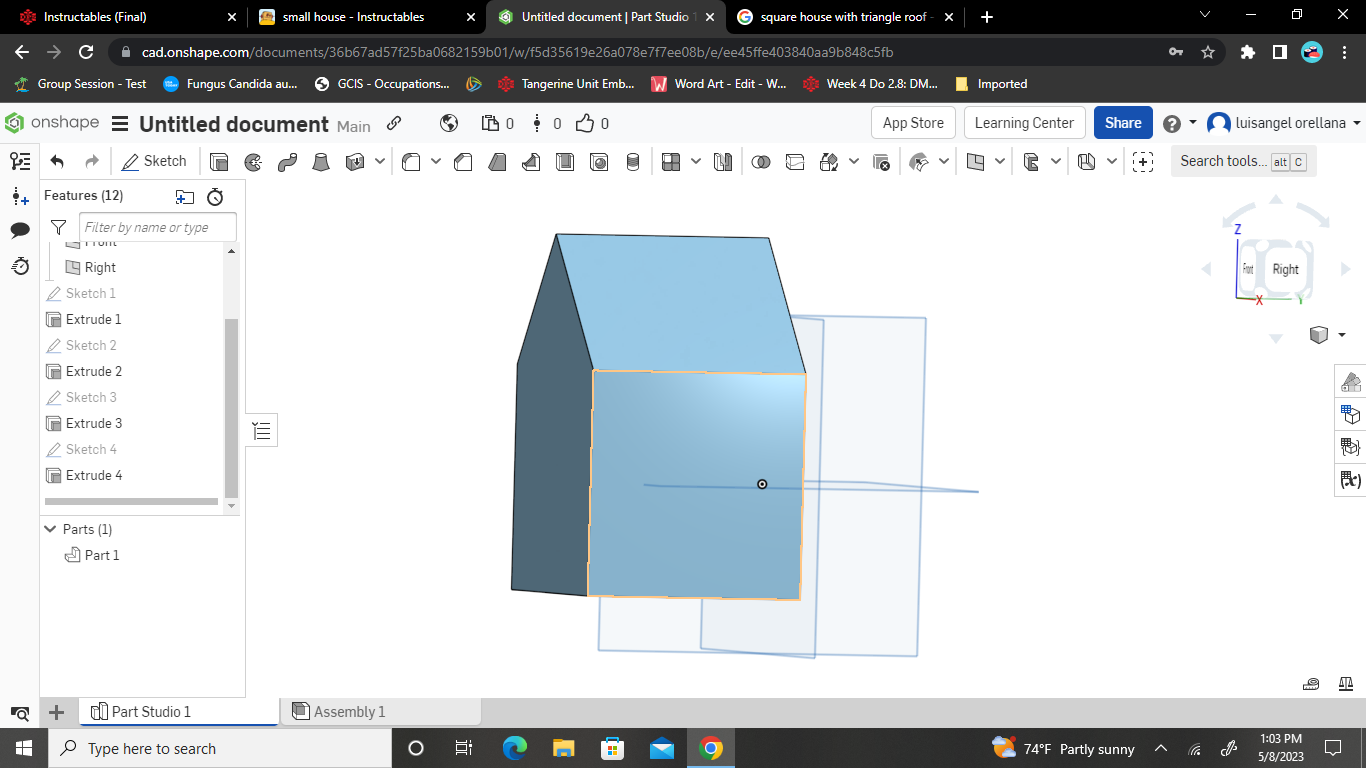1366x768 pixels.
Task: Open the Main branch menu
Action: pos(354,127)
